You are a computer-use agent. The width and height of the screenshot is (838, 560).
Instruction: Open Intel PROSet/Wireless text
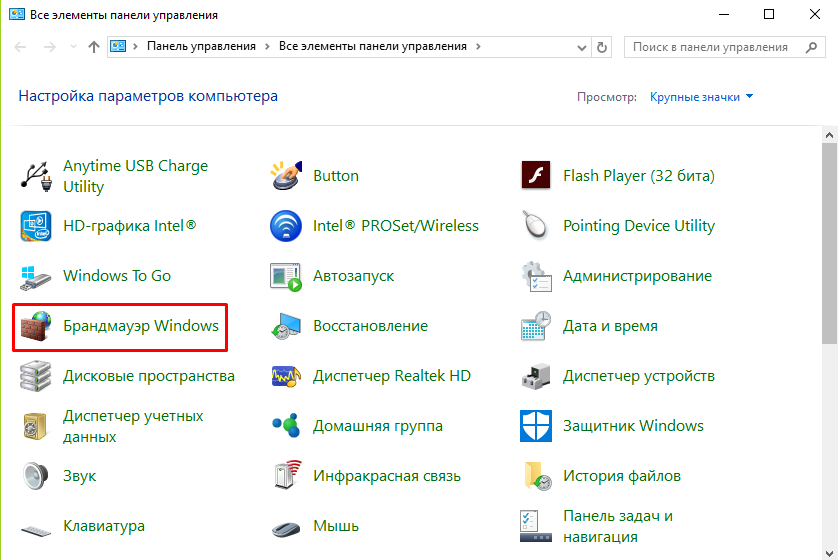pyautogui.click(x=395, y=225)
